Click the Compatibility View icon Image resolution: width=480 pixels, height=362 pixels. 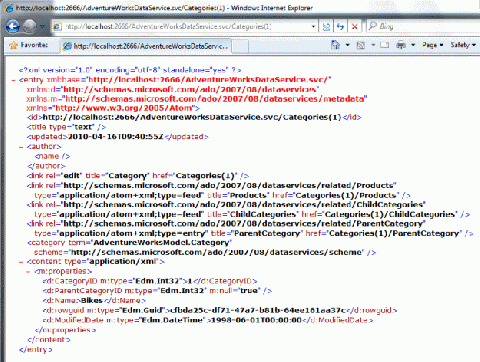click(326, 26)
